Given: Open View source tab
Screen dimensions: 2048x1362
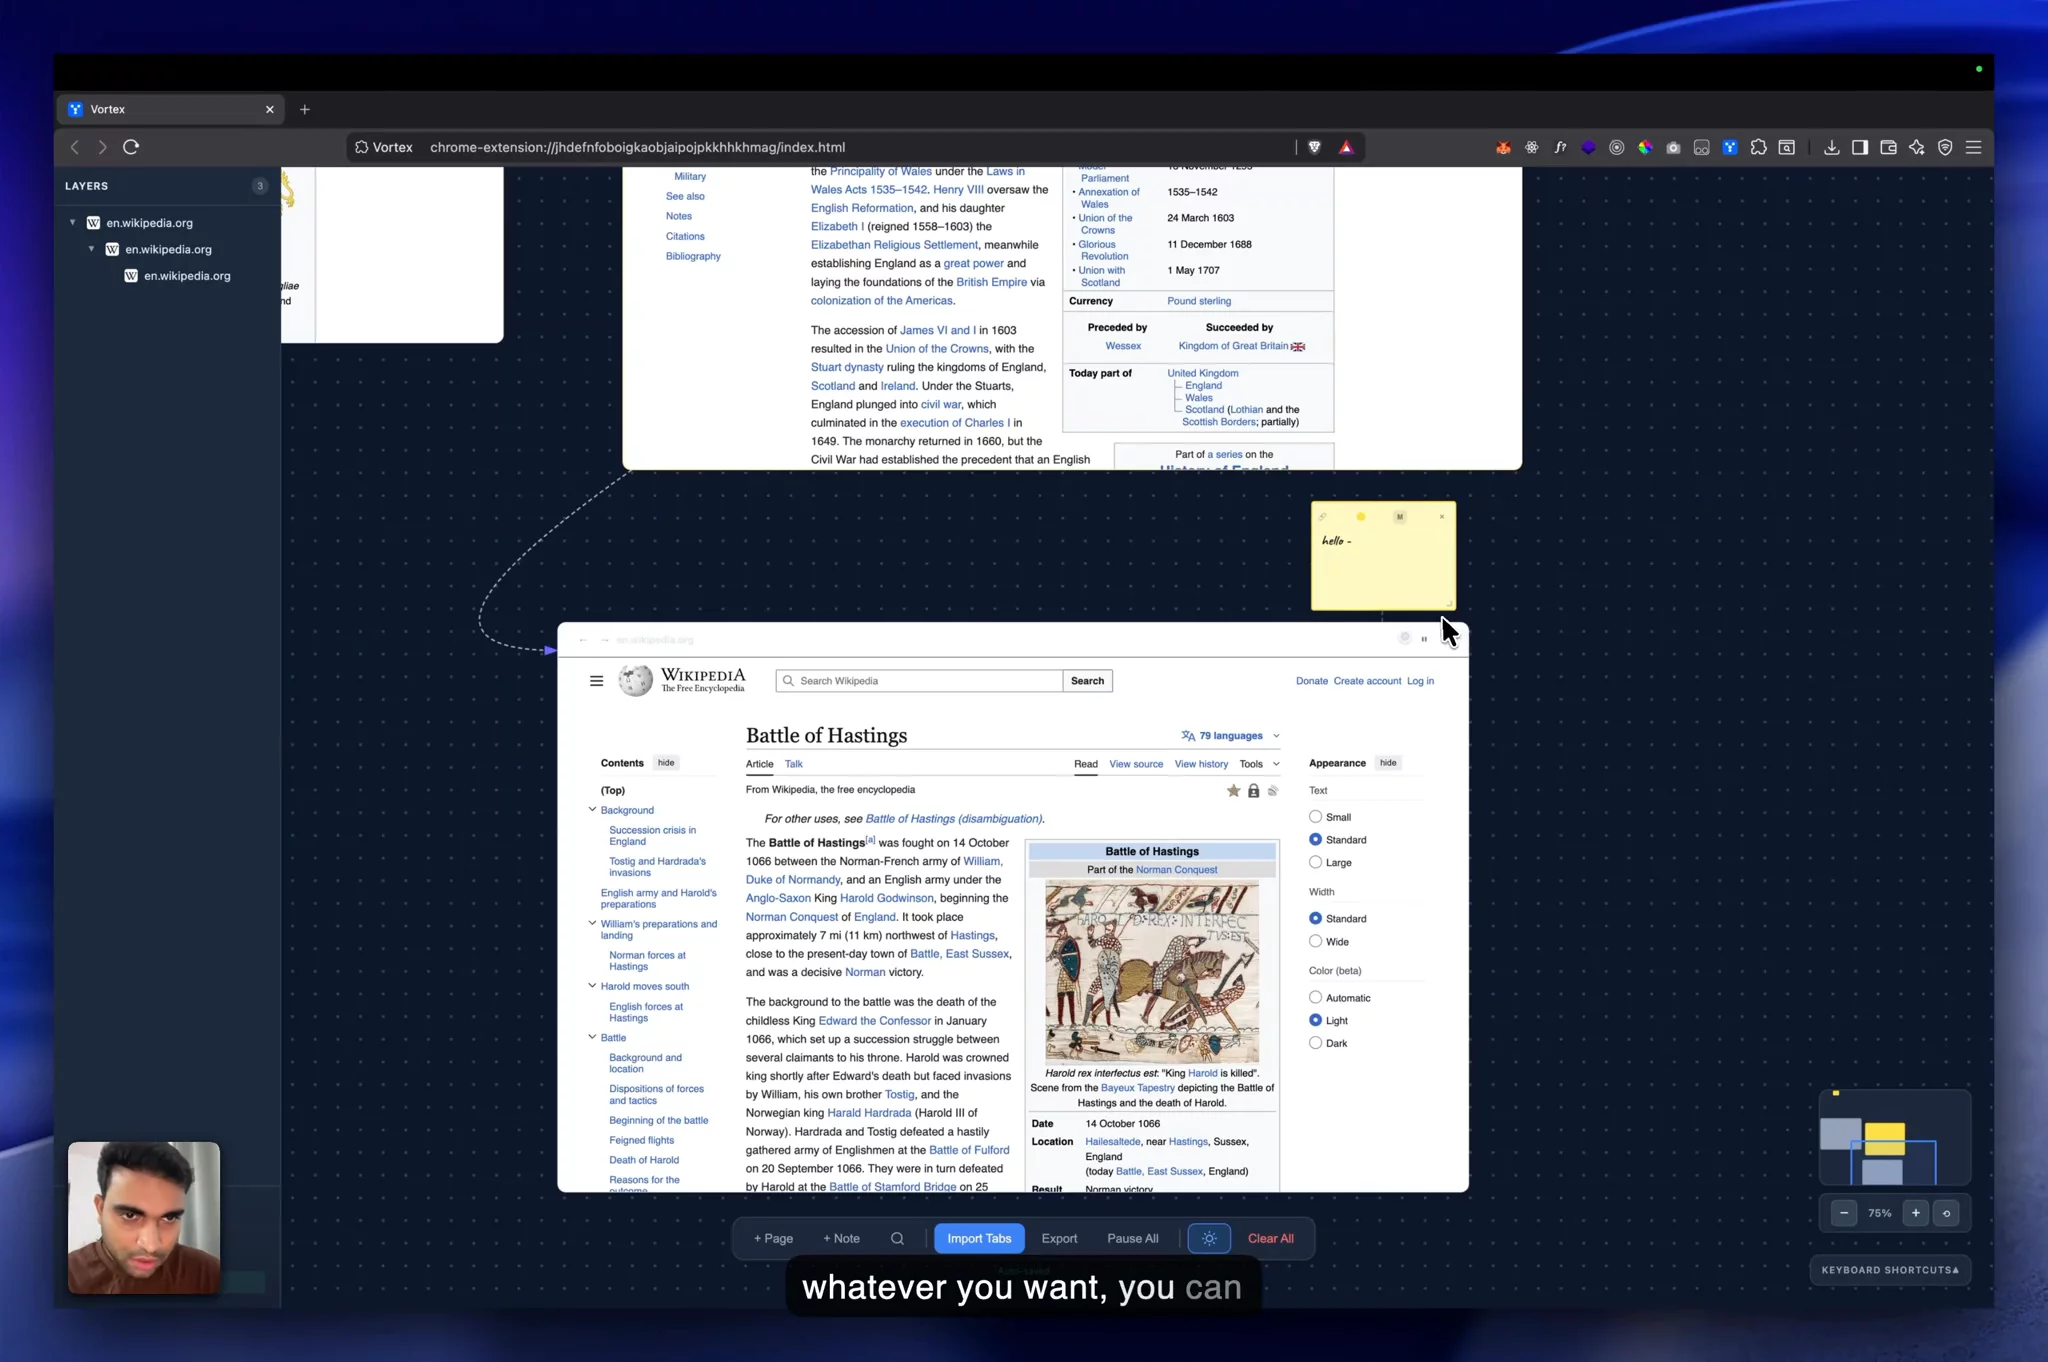Looking at the screenshot, I should pos(1136,764).
